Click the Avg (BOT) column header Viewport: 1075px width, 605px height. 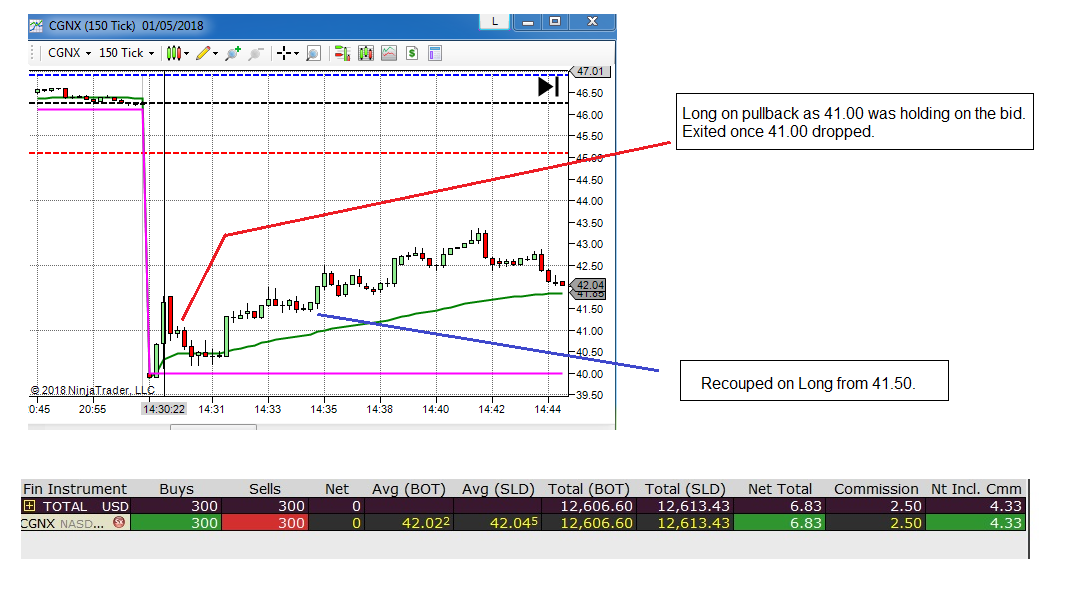pyautogui.click(x=409, y=489)
